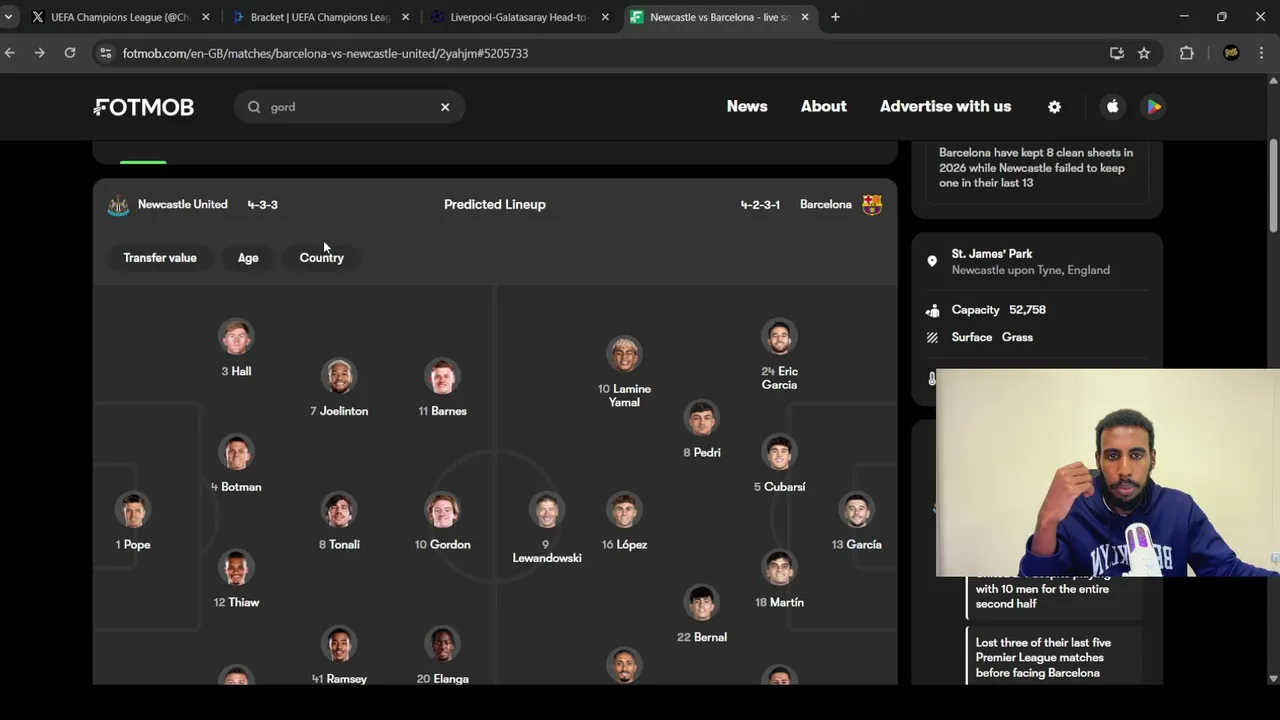1280x720 pixels.
Task: Click Martín's player photo
Action: click(x=779, y=568)
